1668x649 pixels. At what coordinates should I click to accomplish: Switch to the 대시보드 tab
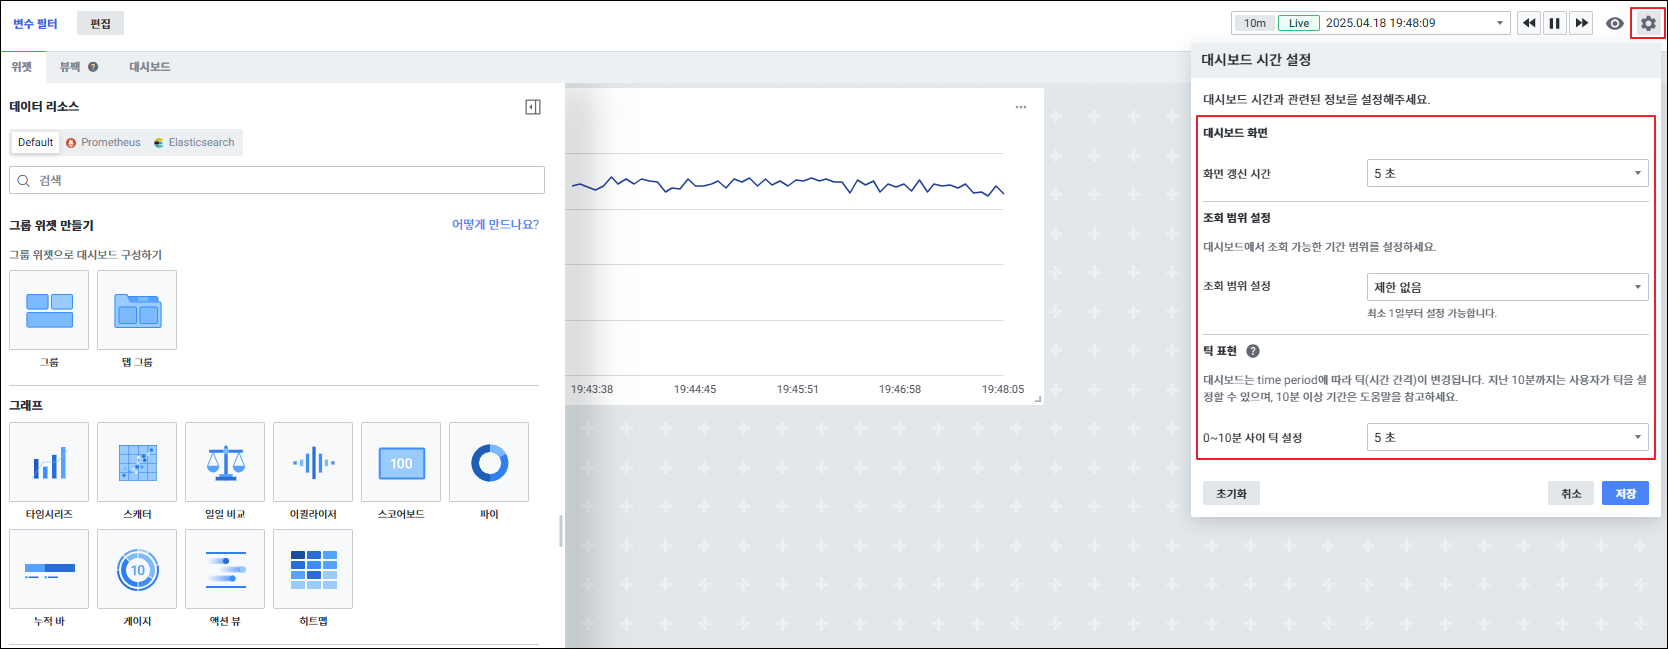[x=149, y=67]
